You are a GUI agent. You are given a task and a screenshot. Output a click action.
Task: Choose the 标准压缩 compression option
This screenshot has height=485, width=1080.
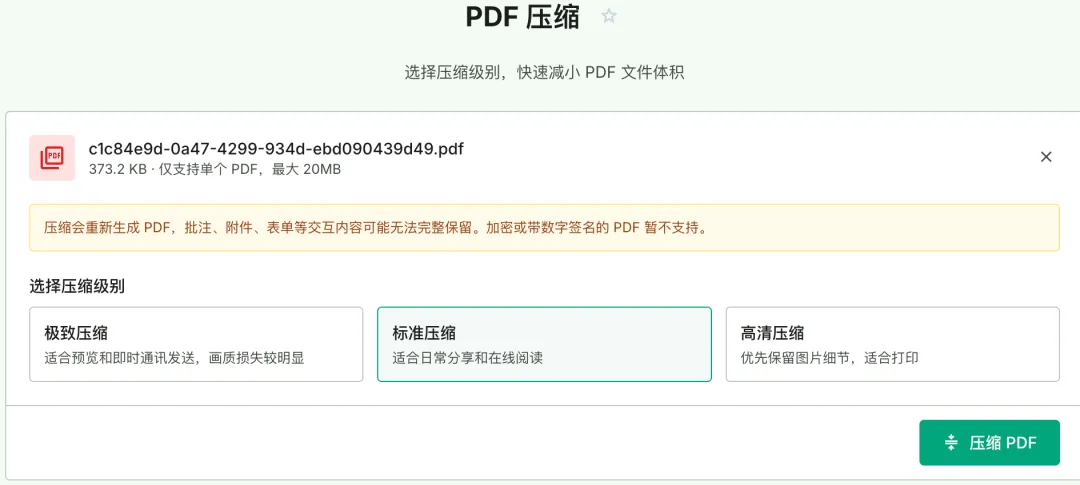coord(544,344)
